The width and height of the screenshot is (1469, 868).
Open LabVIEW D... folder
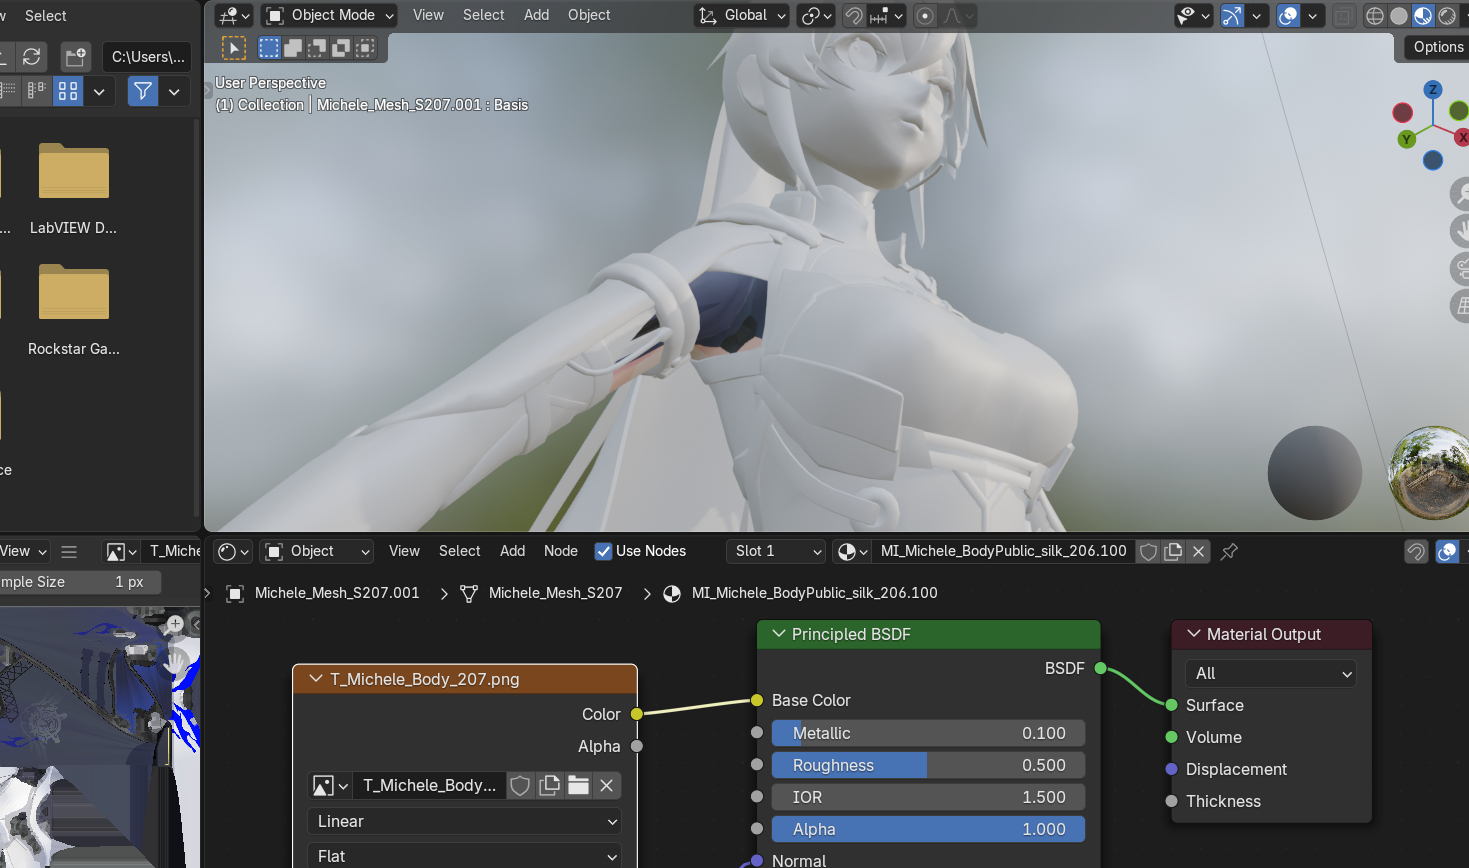(73, 189)
